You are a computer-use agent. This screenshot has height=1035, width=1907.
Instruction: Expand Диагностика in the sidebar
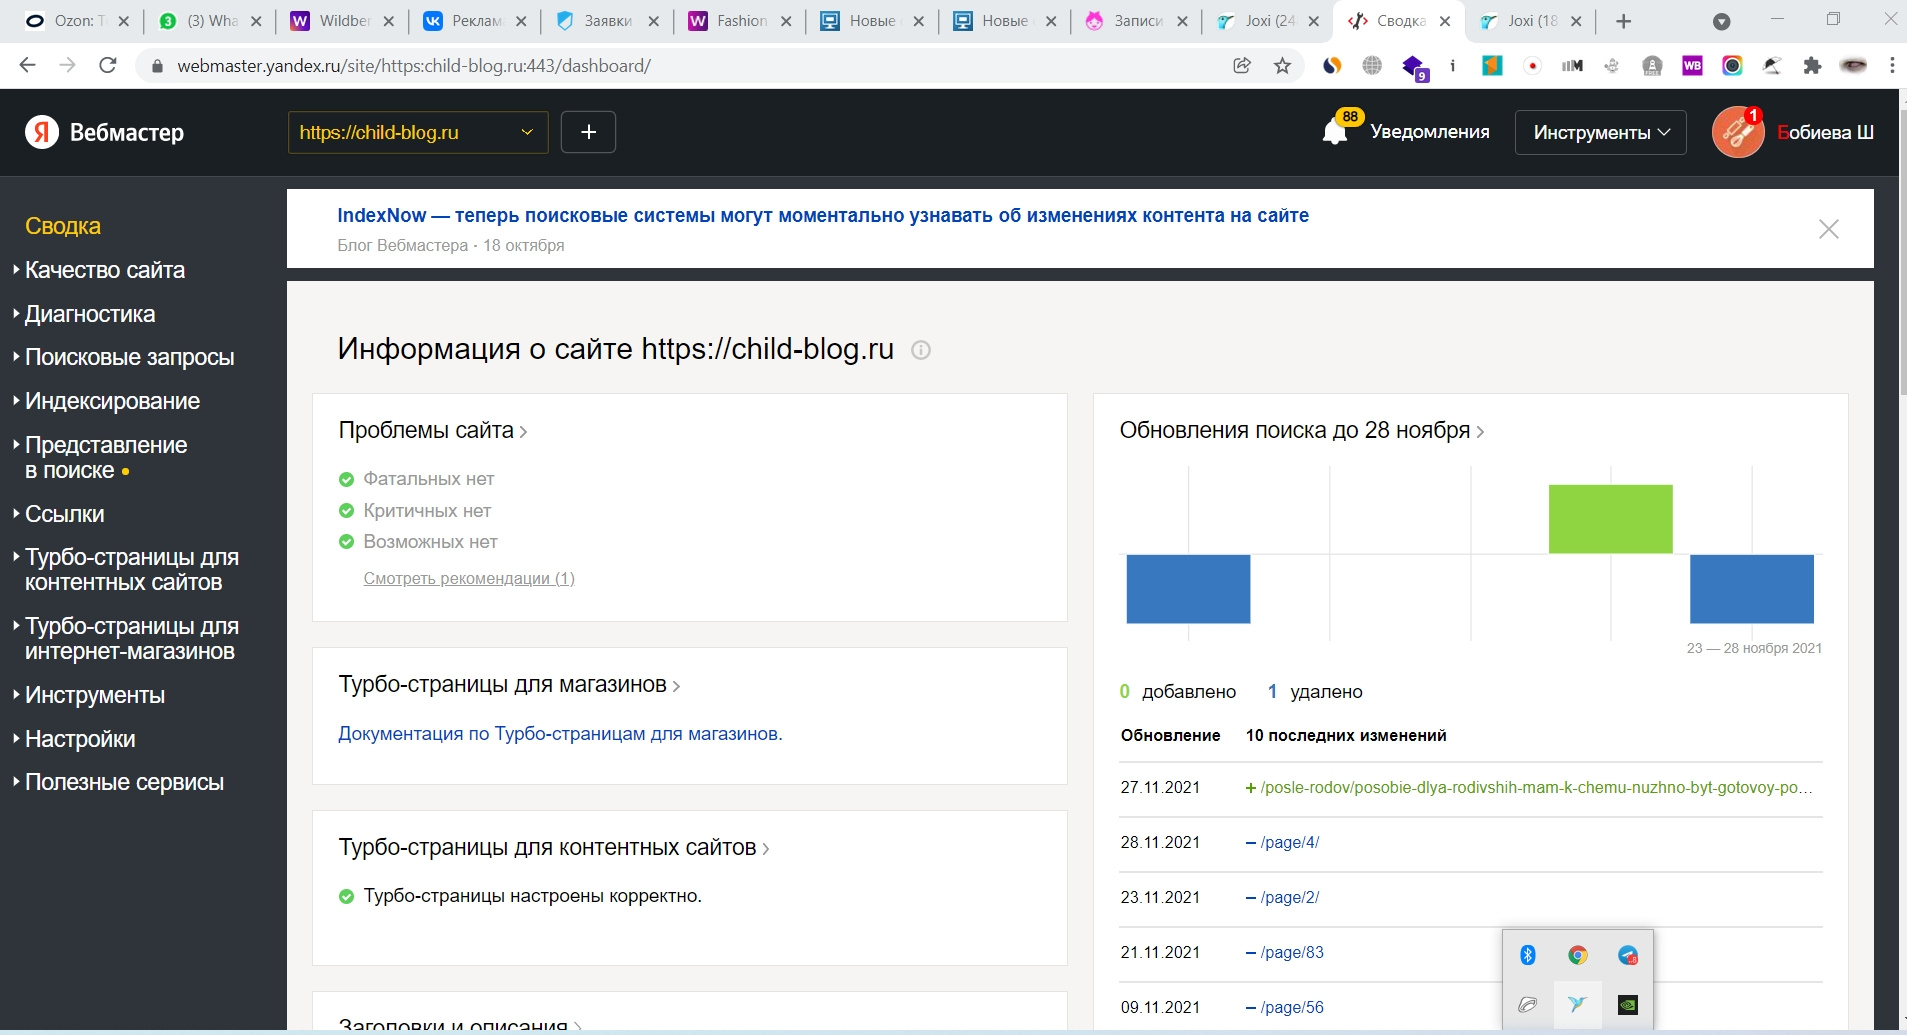click(x=89, y=314)
